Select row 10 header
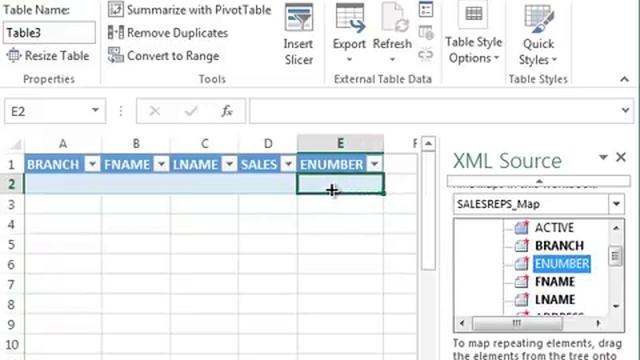This screenshot has width=640, height=360. tap(11, 344)
